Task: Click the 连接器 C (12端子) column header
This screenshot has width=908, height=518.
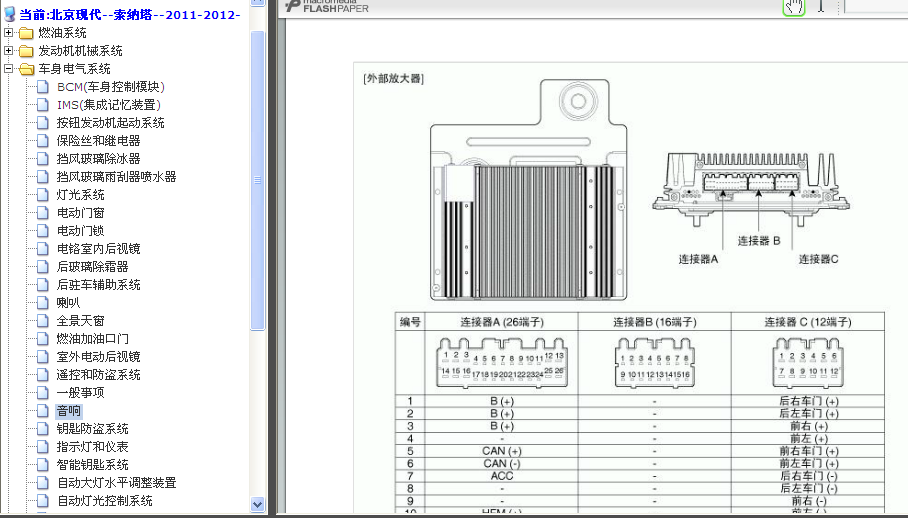Action: 808,322
